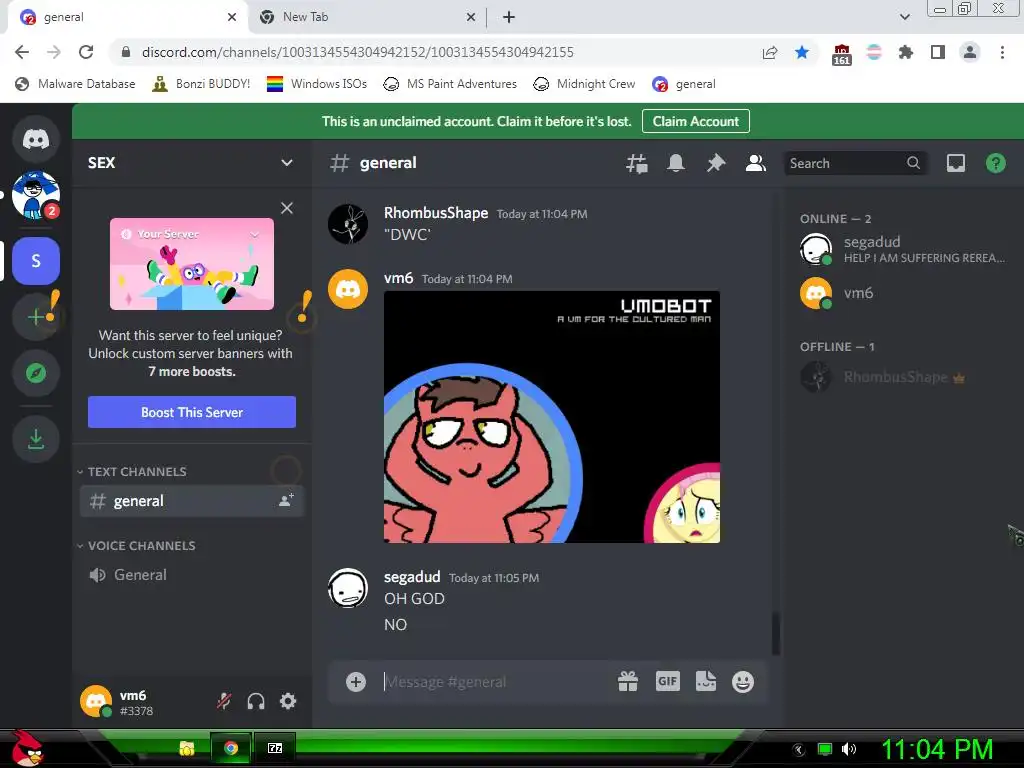Go back in browser history
Image resolution: width=1024 pixels, height=768 pixels.
pos(22,52)
